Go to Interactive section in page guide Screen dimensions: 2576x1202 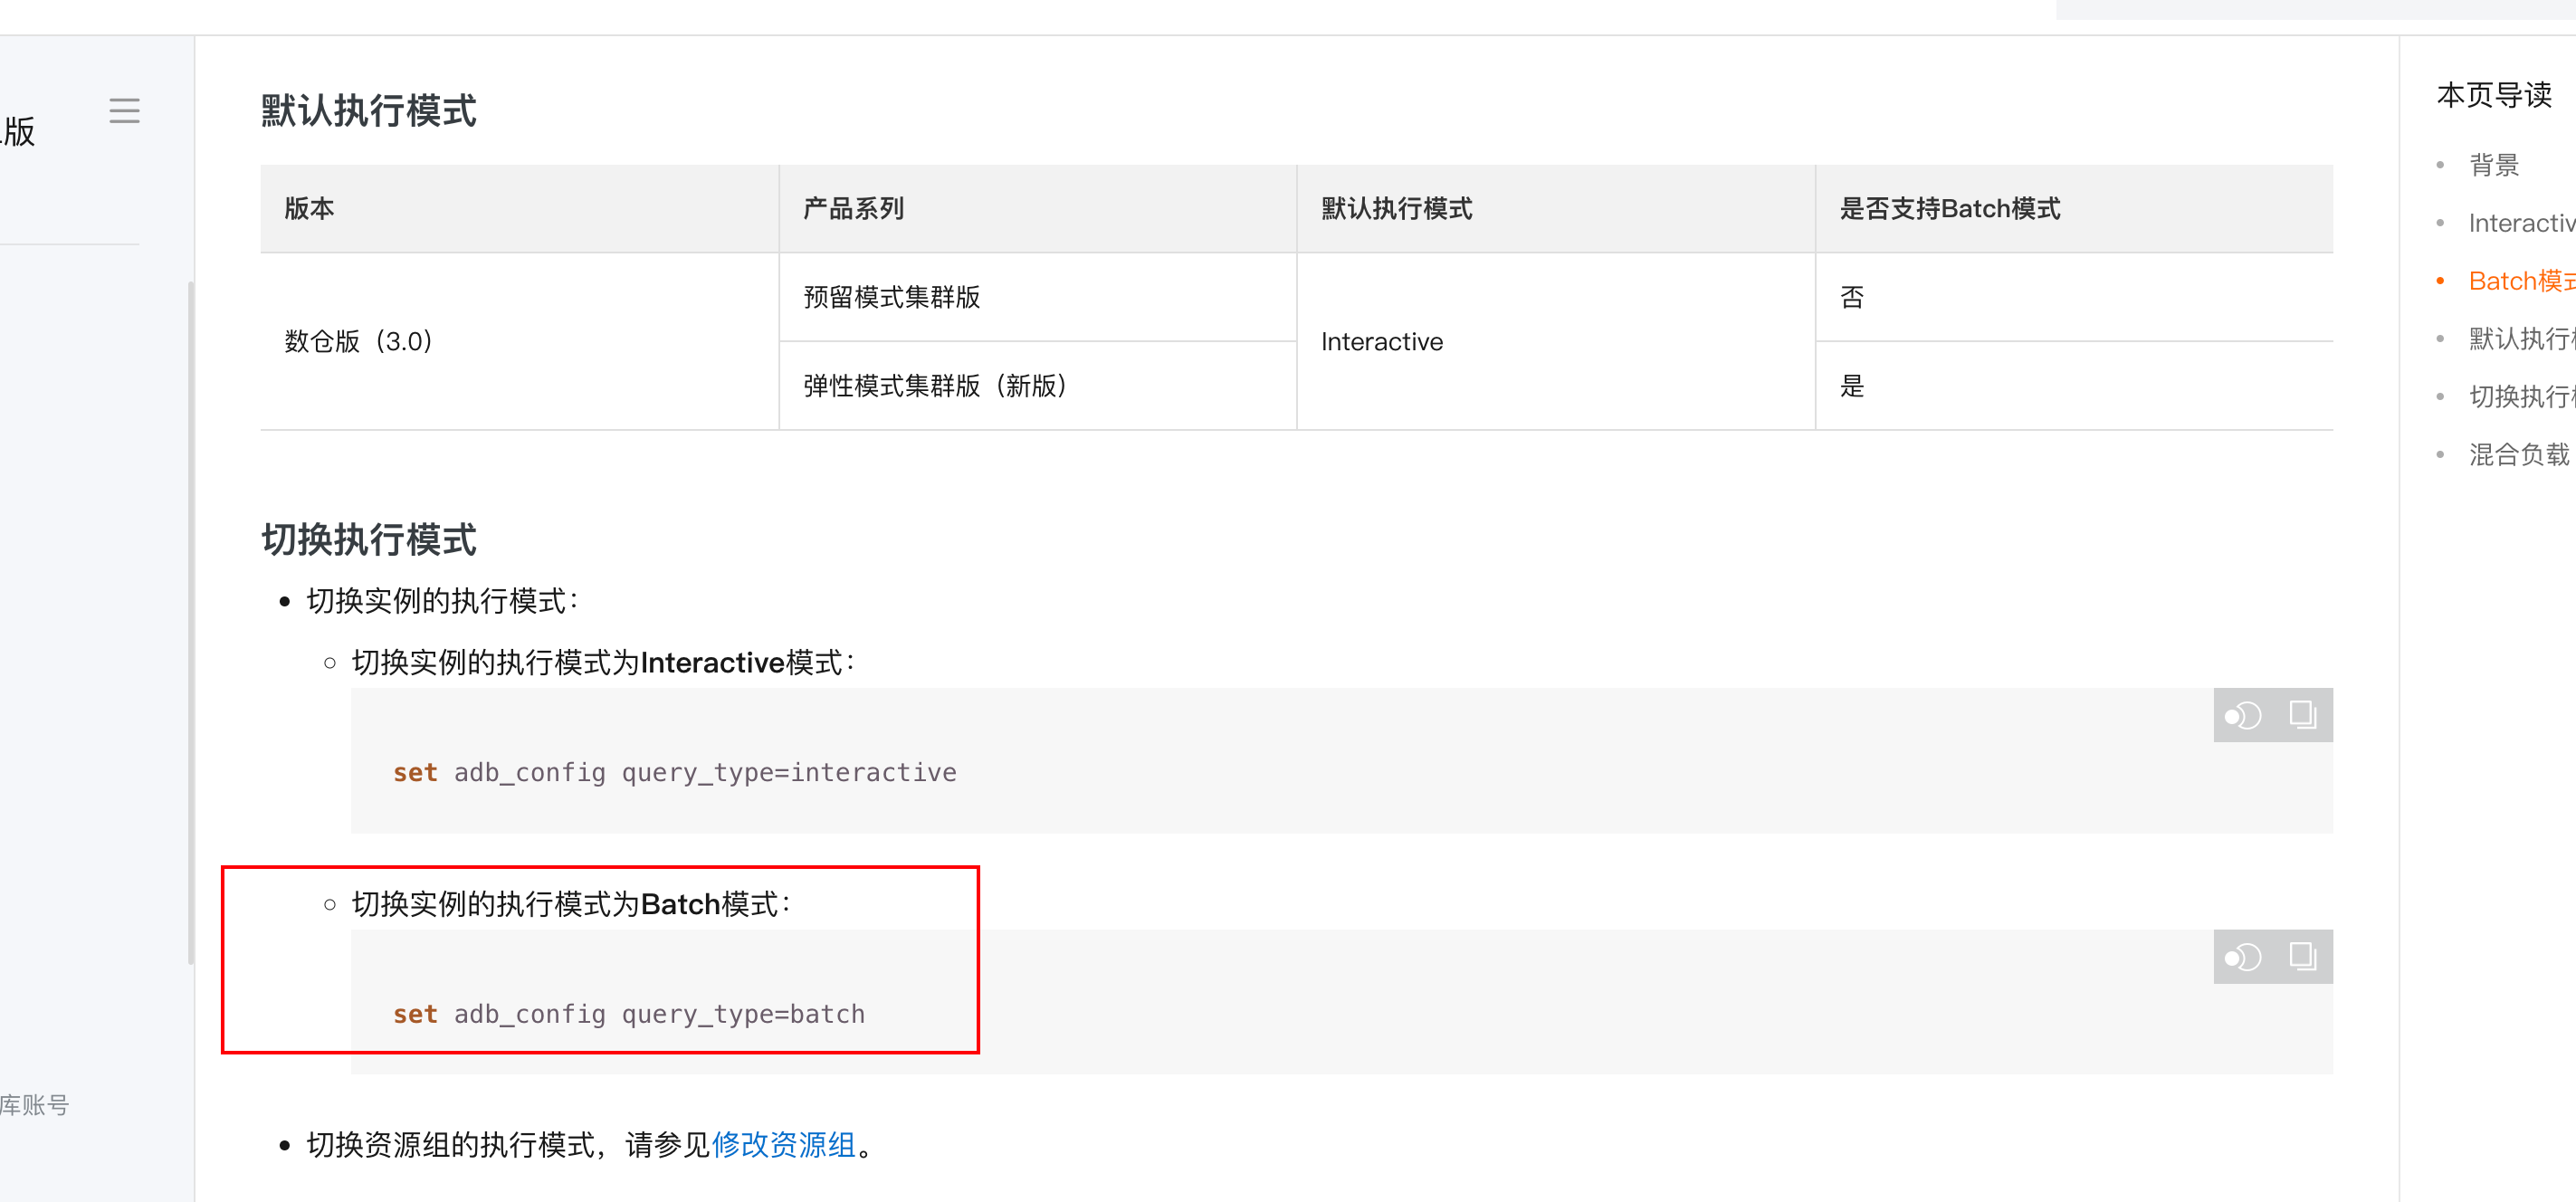tap(2520, 223)
